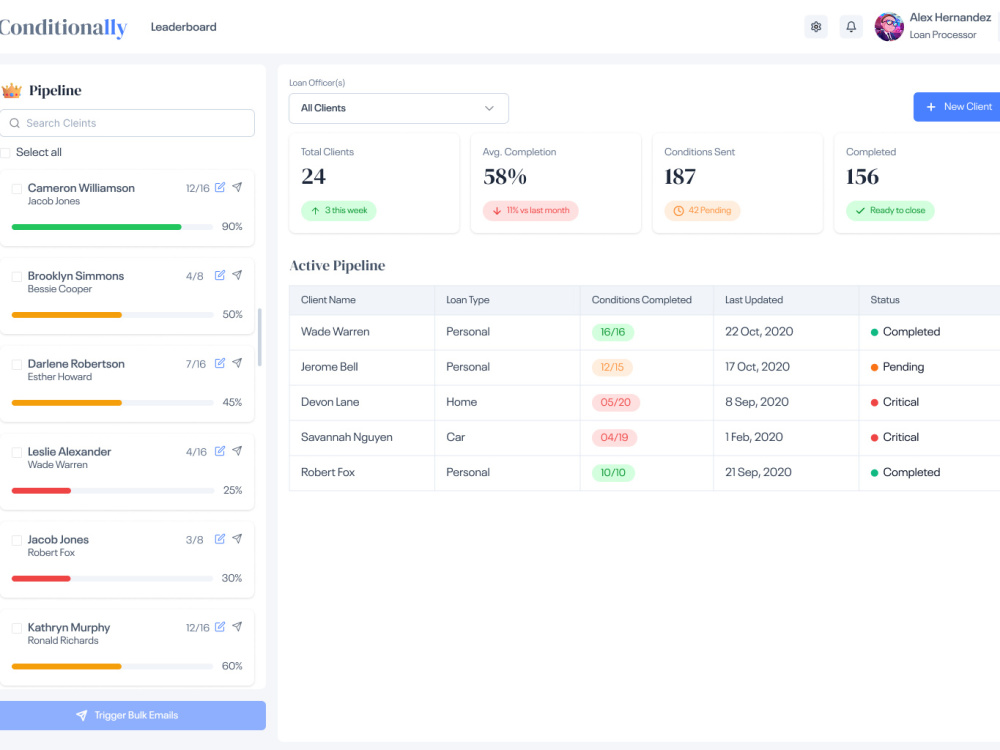The height and width of the screenshot is (750, 1000).
Task: Send email to Darlene Robertson
Action: pyautogui.click(x=237, y=364)
